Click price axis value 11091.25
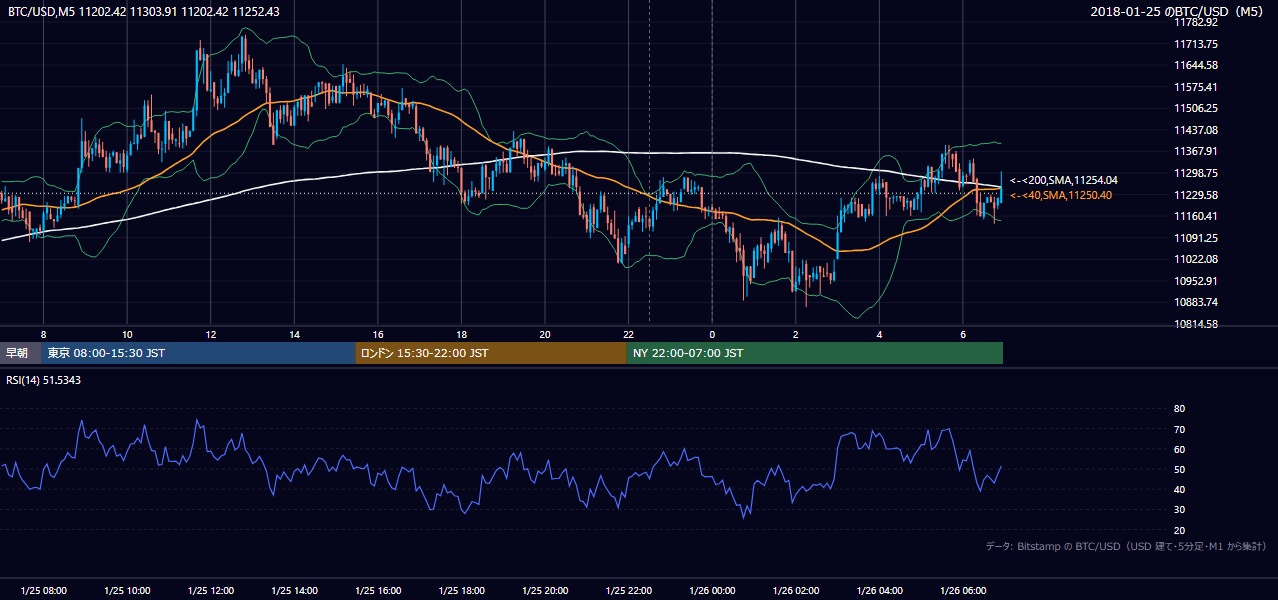Viewport: 1278px width, 600px height. point(1196,238)
